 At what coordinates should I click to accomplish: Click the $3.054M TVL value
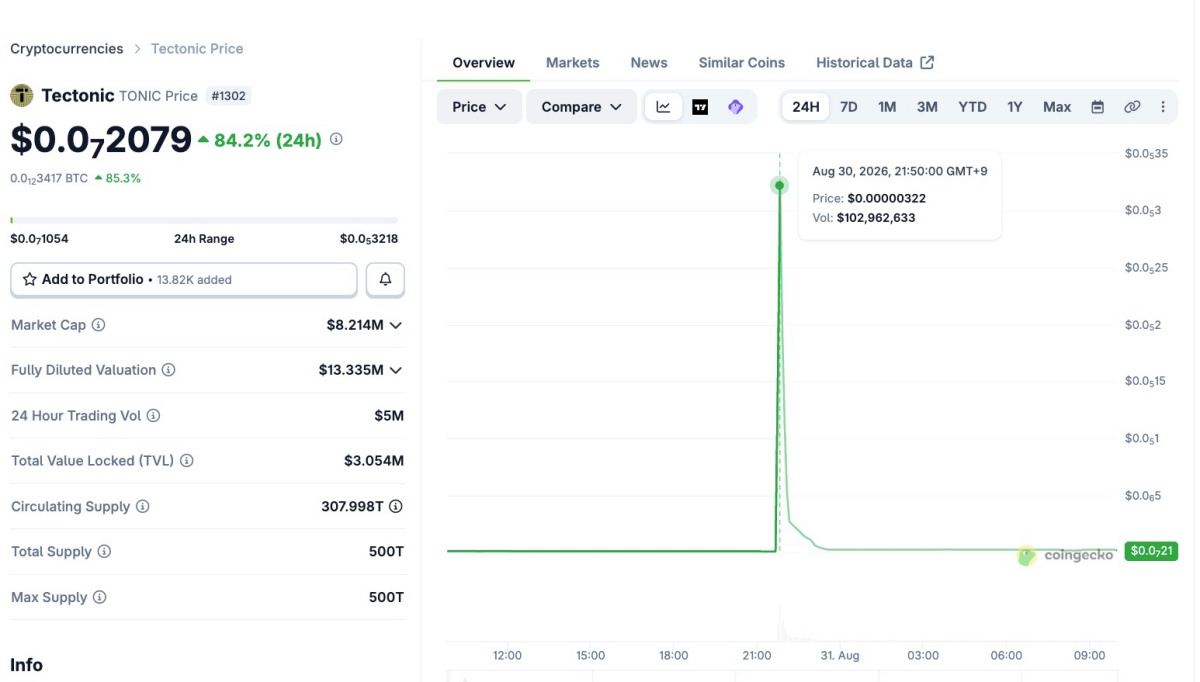tap(374, 461)
